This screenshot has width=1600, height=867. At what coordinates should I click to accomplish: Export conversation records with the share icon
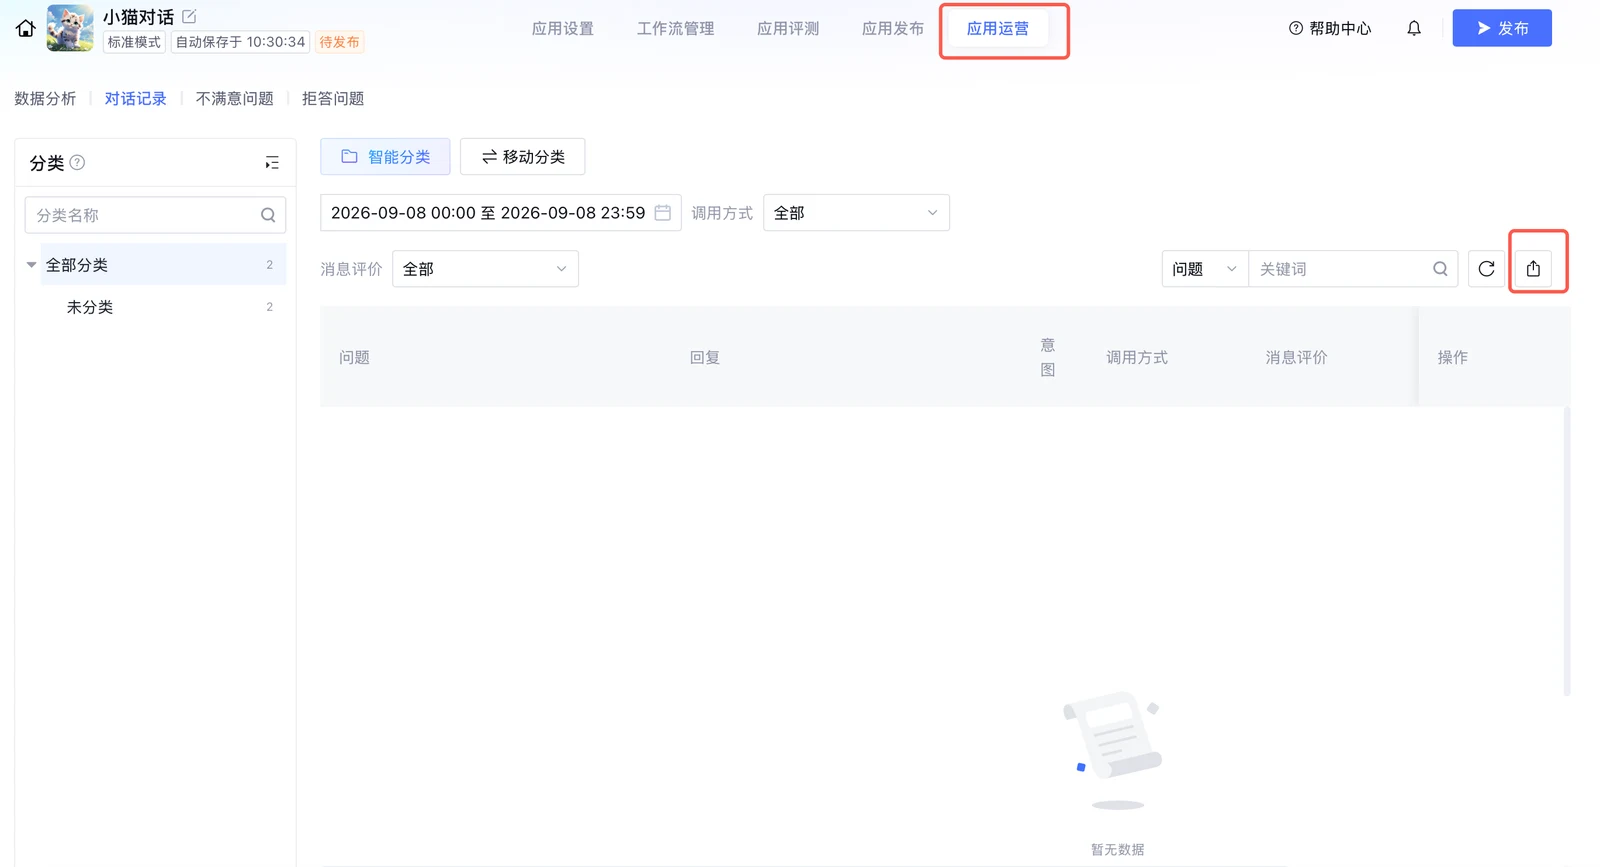tap(1533, 269)
